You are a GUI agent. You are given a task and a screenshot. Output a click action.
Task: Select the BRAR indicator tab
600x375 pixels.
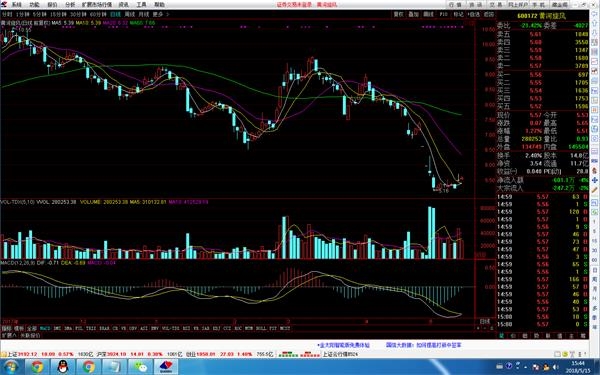point(104,328)
